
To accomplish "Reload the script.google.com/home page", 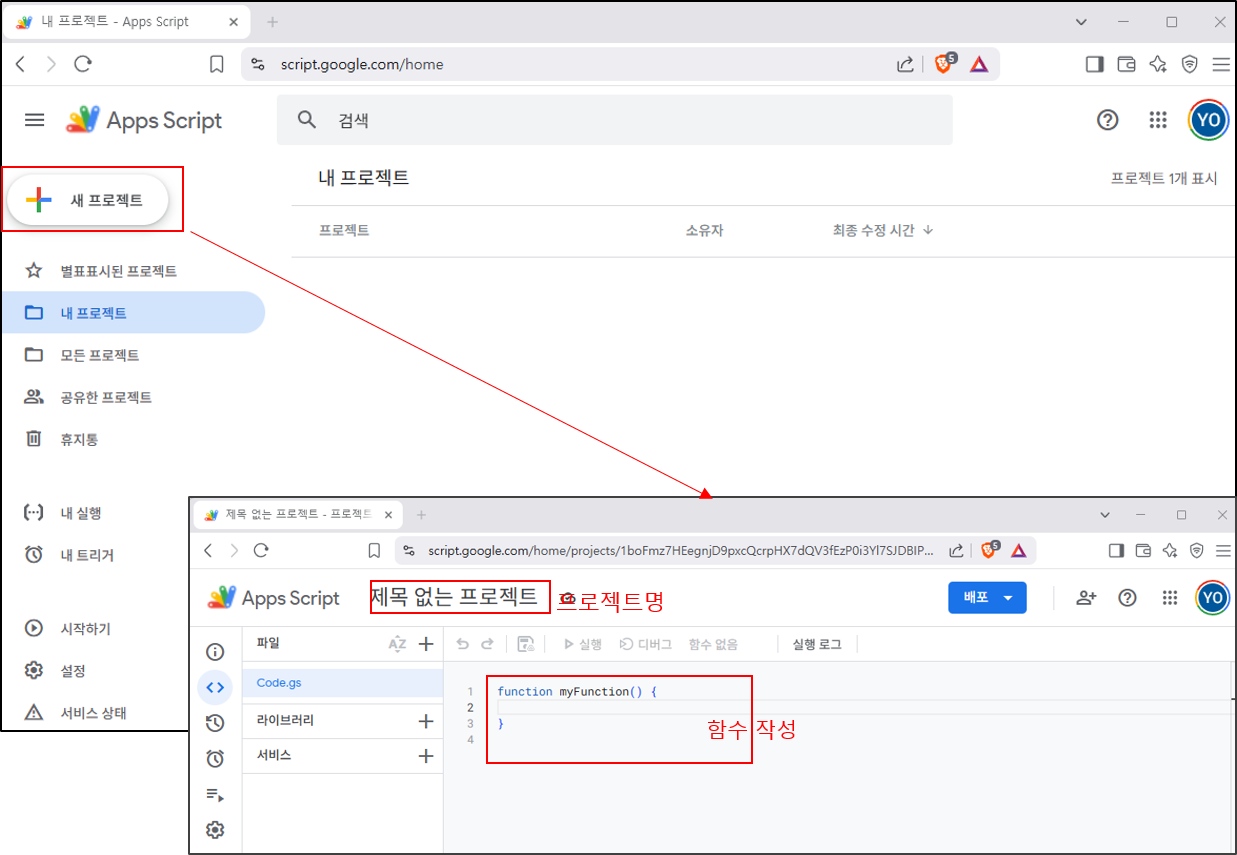I will 83,64.
